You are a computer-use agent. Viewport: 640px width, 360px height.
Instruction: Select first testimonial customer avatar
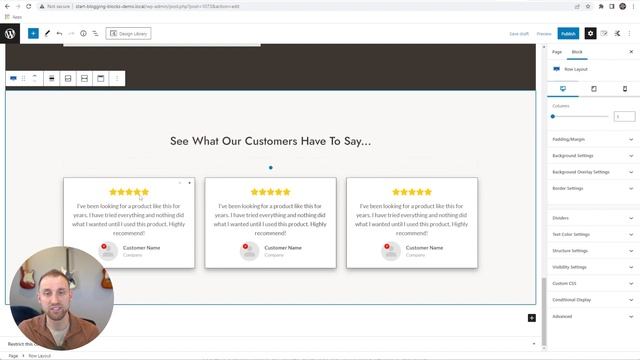click(108, 251)
